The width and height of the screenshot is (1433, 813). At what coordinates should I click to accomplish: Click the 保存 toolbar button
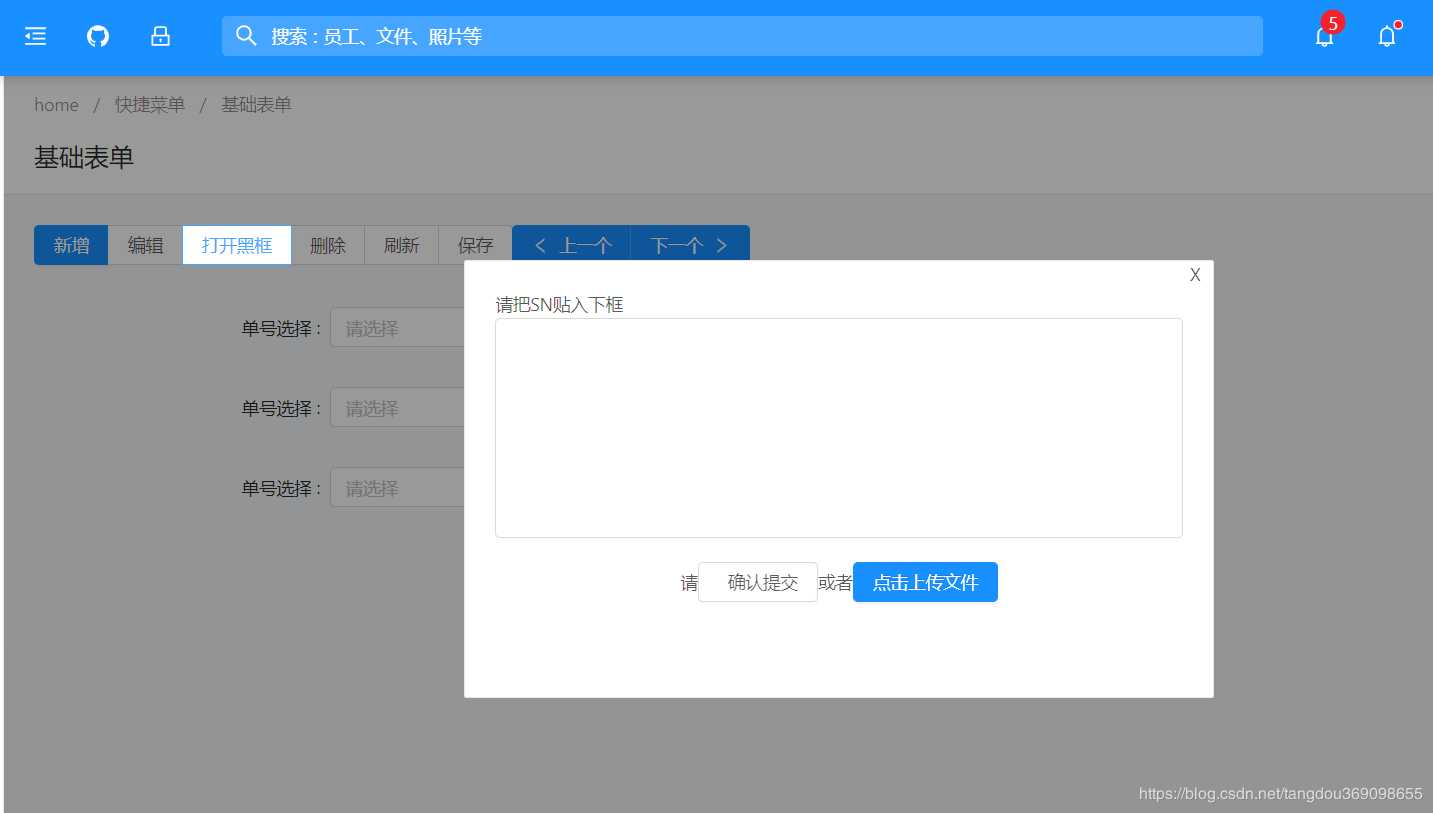pyautogui.click(x=475, y=245)
